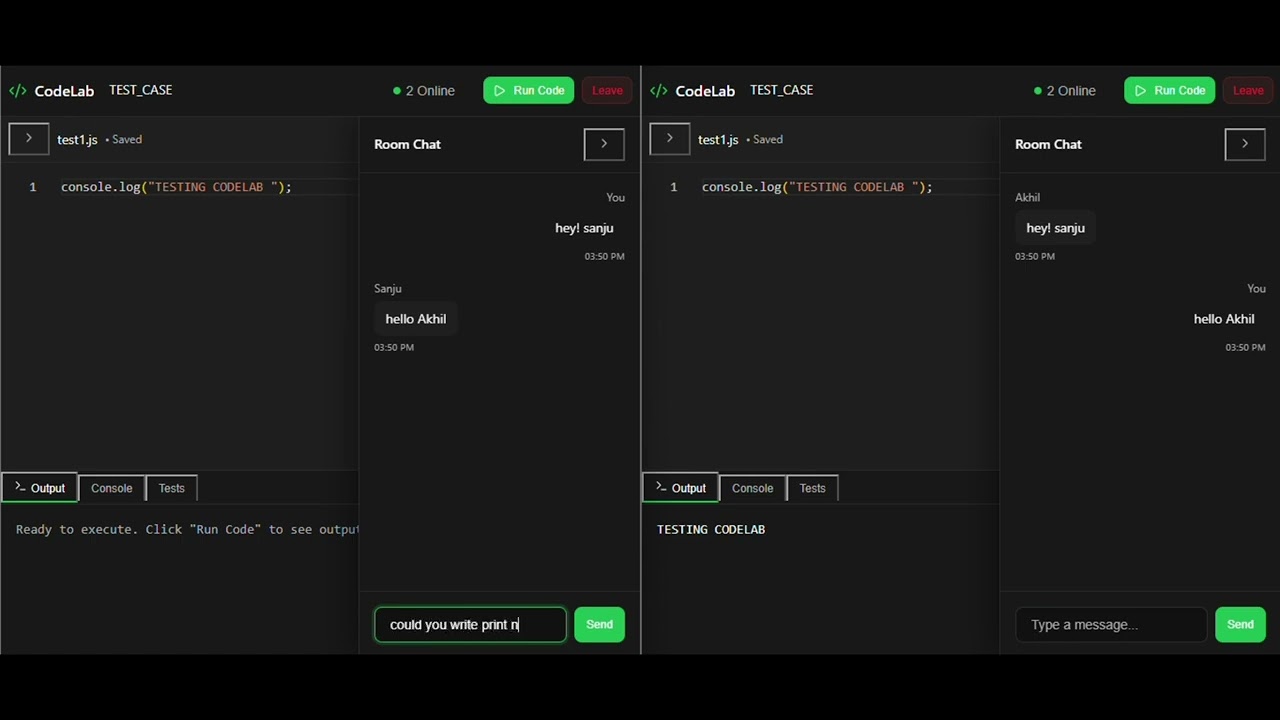Click the CodeLab logo icon in right window

click(659, 91)
